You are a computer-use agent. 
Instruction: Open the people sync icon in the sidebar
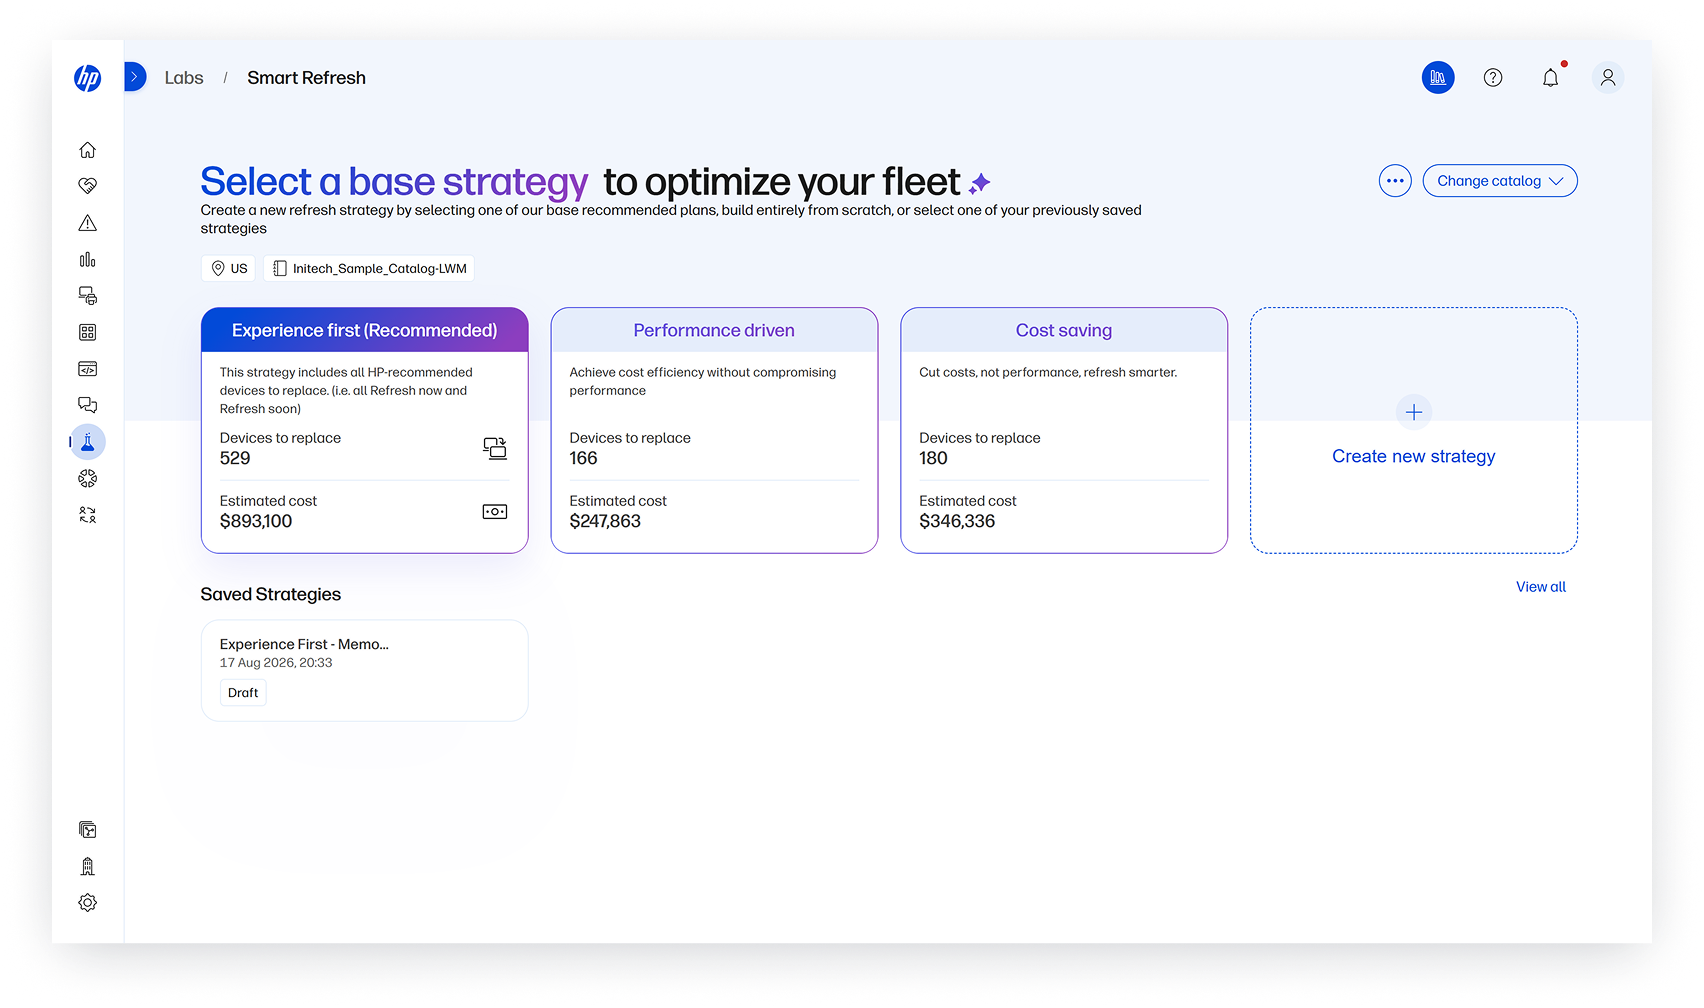pos(88,515)
